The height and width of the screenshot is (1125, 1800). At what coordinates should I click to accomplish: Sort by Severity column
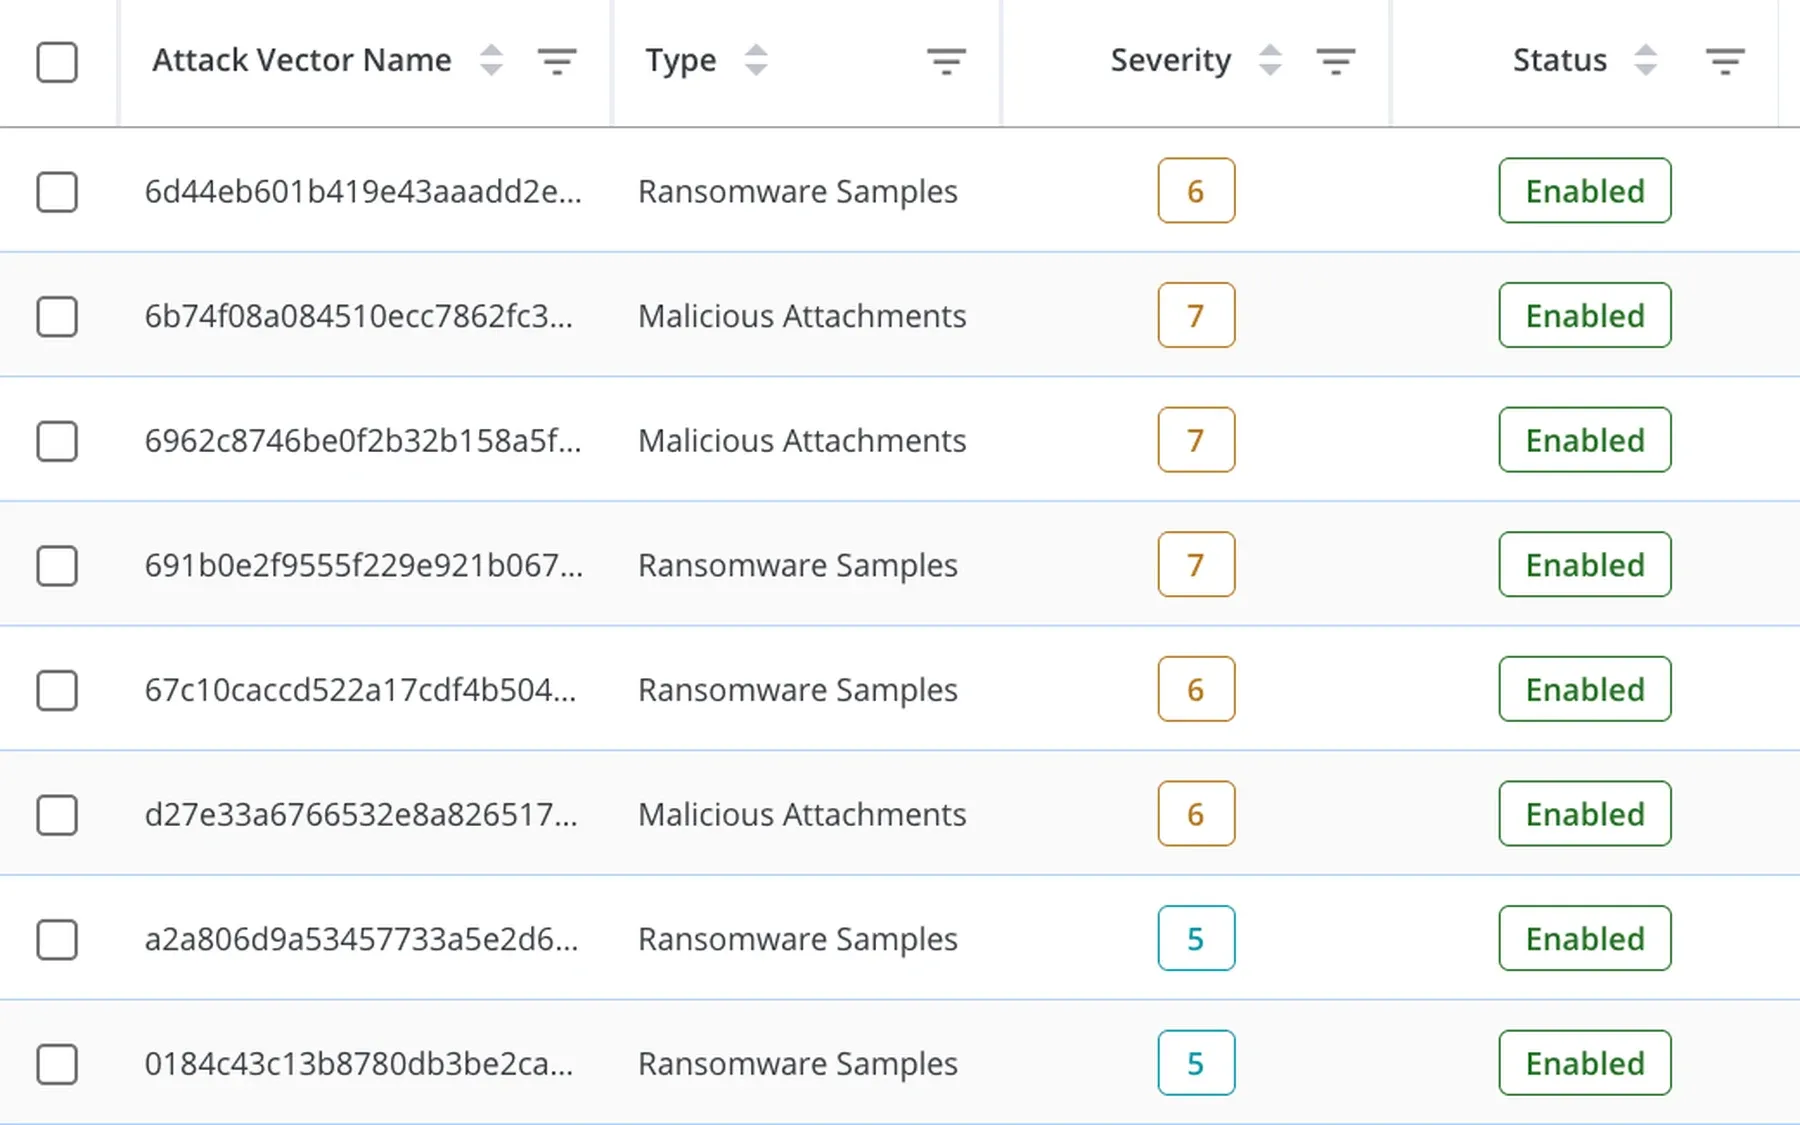[x=1270, y=60]
